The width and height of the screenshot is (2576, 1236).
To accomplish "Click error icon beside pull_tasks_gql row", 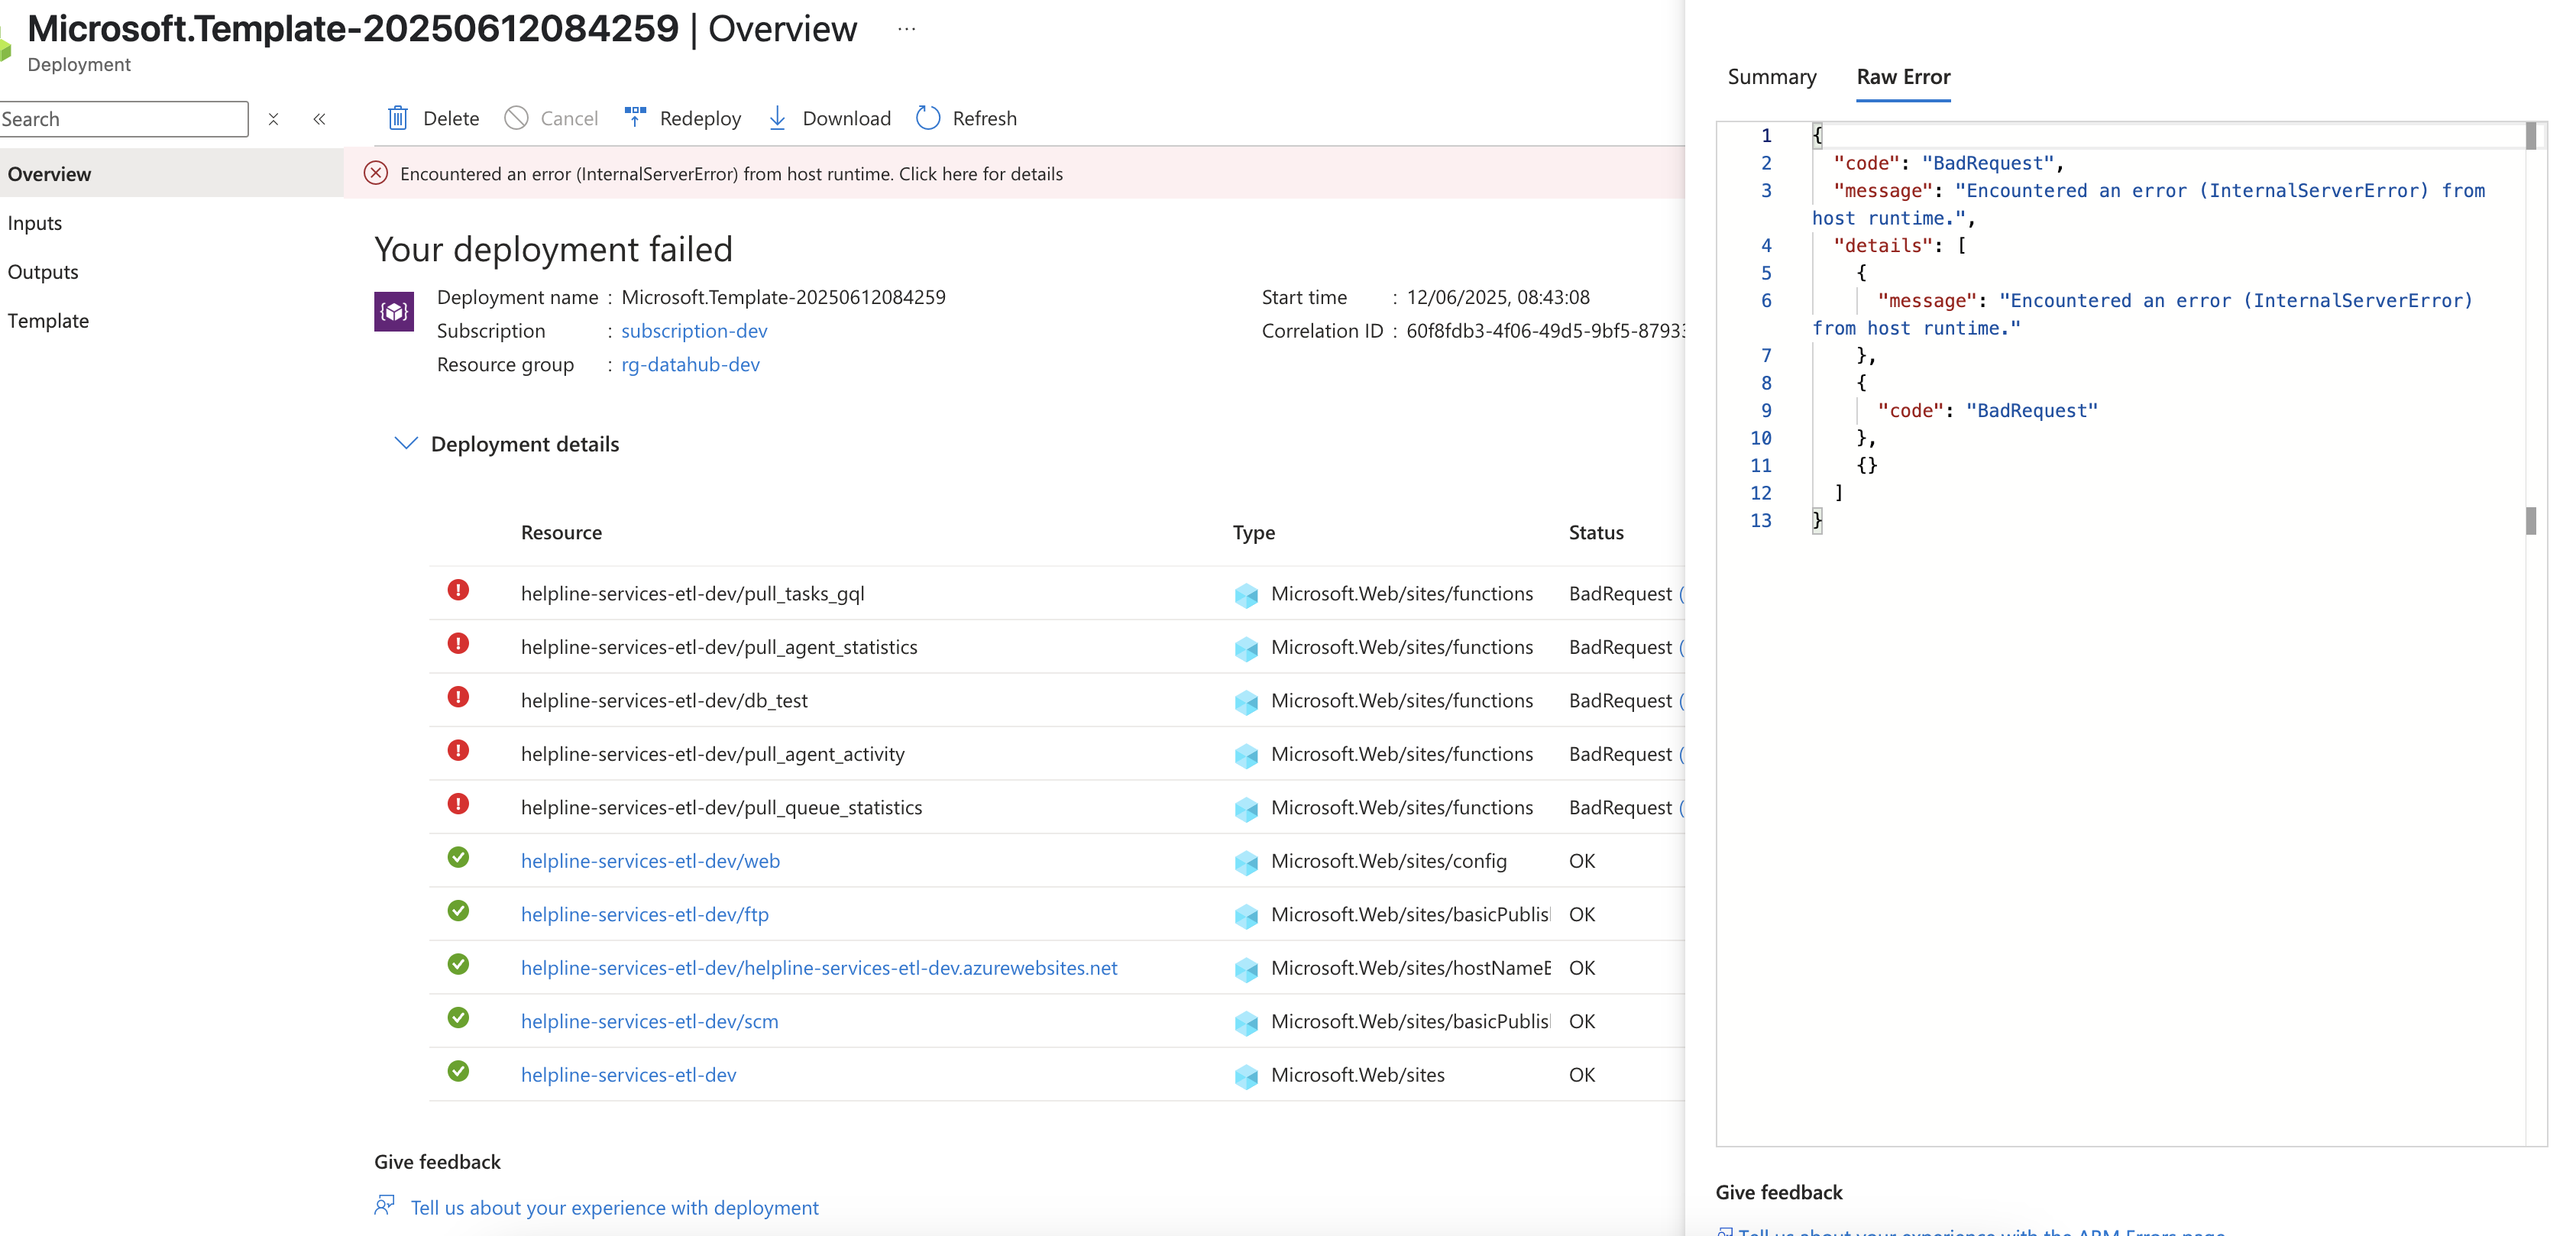I will click(458, 590).
